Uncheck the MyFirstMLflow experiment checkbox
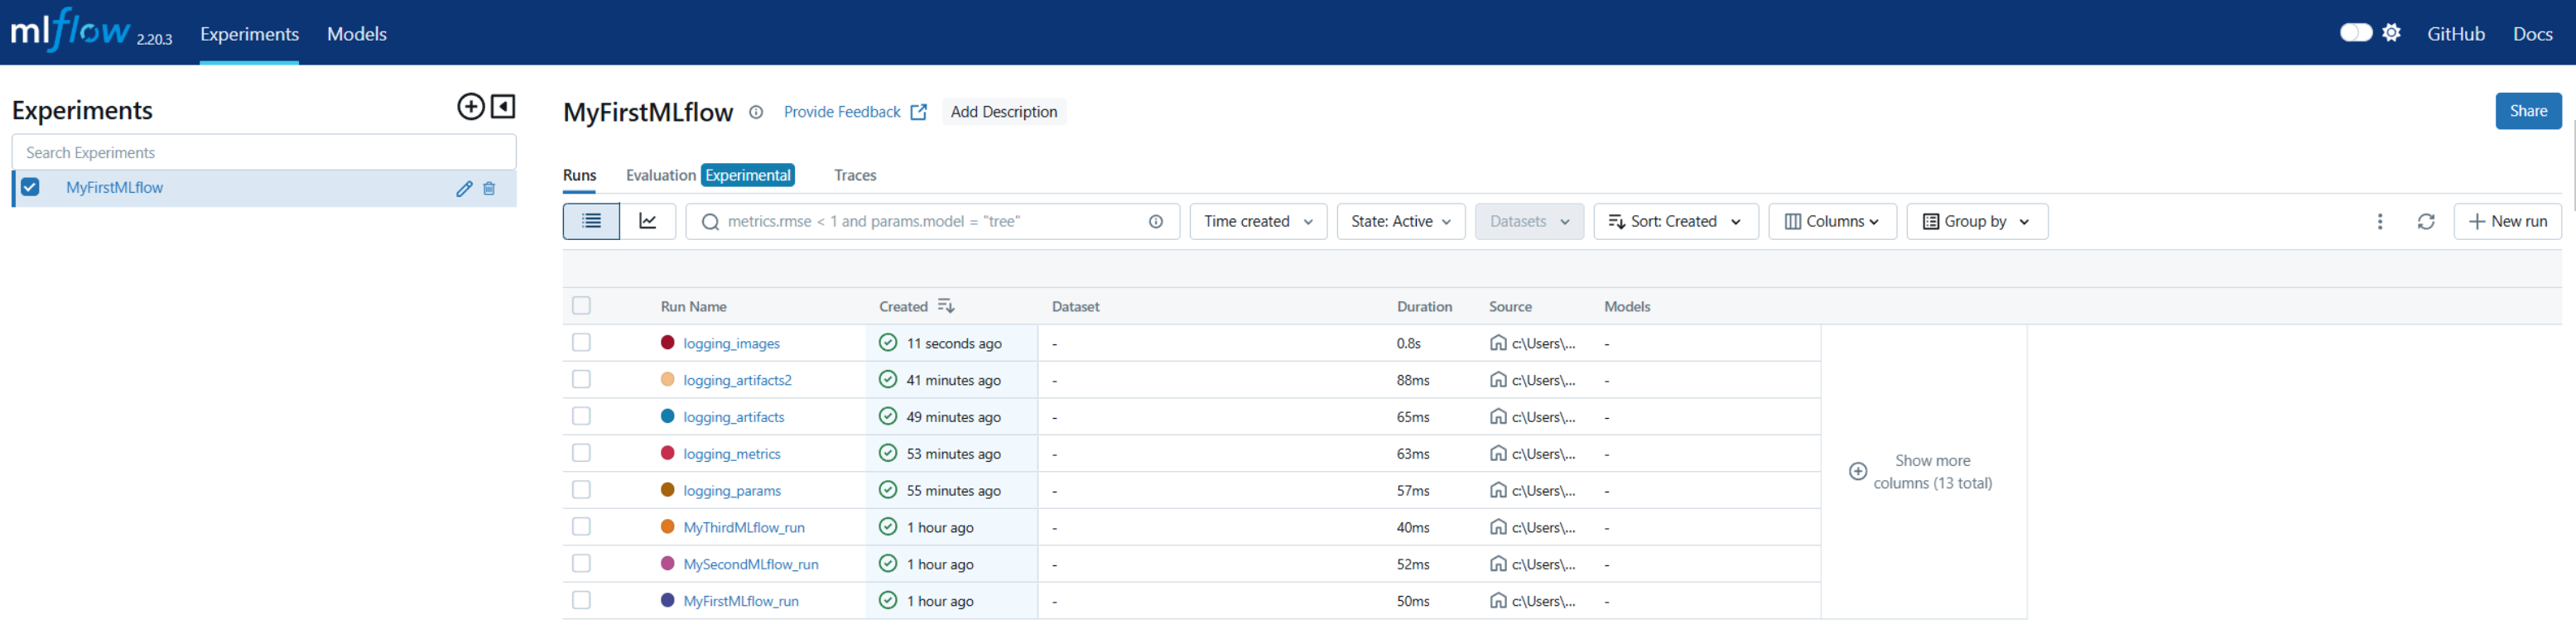The width and height of the screenshot is (2576, 634). (x=30, y=187)
